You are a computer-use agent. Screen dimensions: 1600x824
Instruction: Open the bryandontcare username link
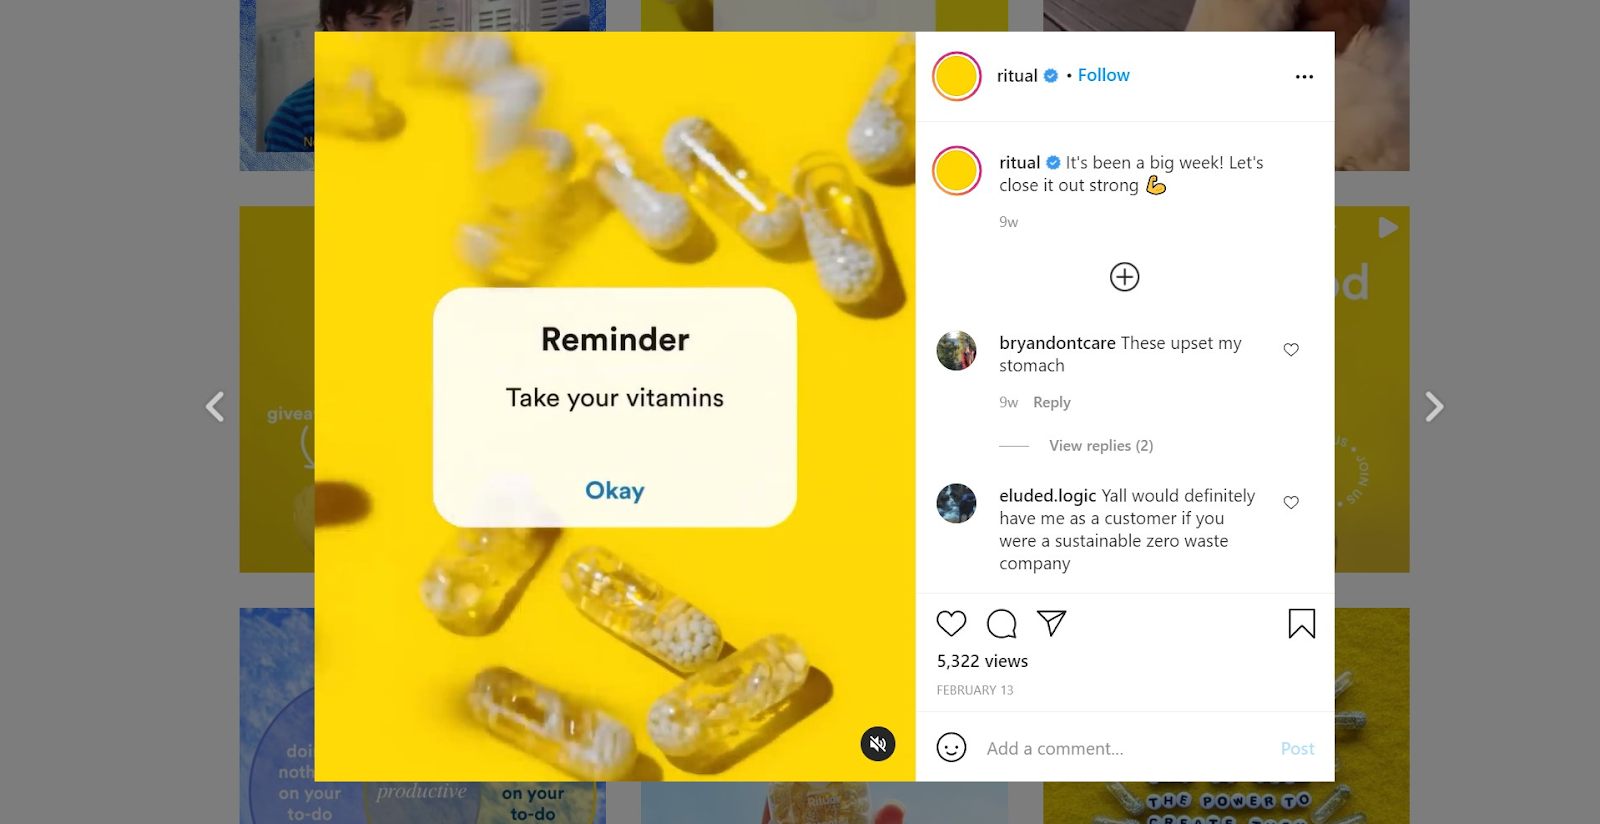(1057, 343)
